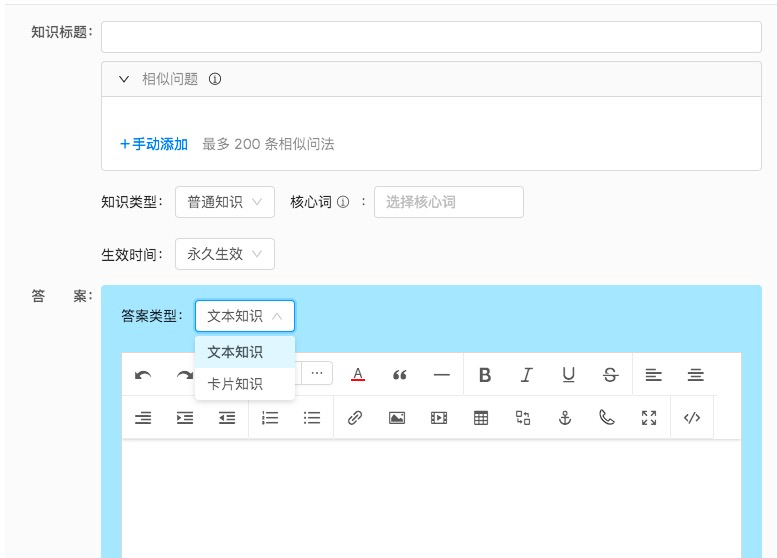Choose the font color tool
The width and height of the screenshot is (777, 558).
point(358,375)
